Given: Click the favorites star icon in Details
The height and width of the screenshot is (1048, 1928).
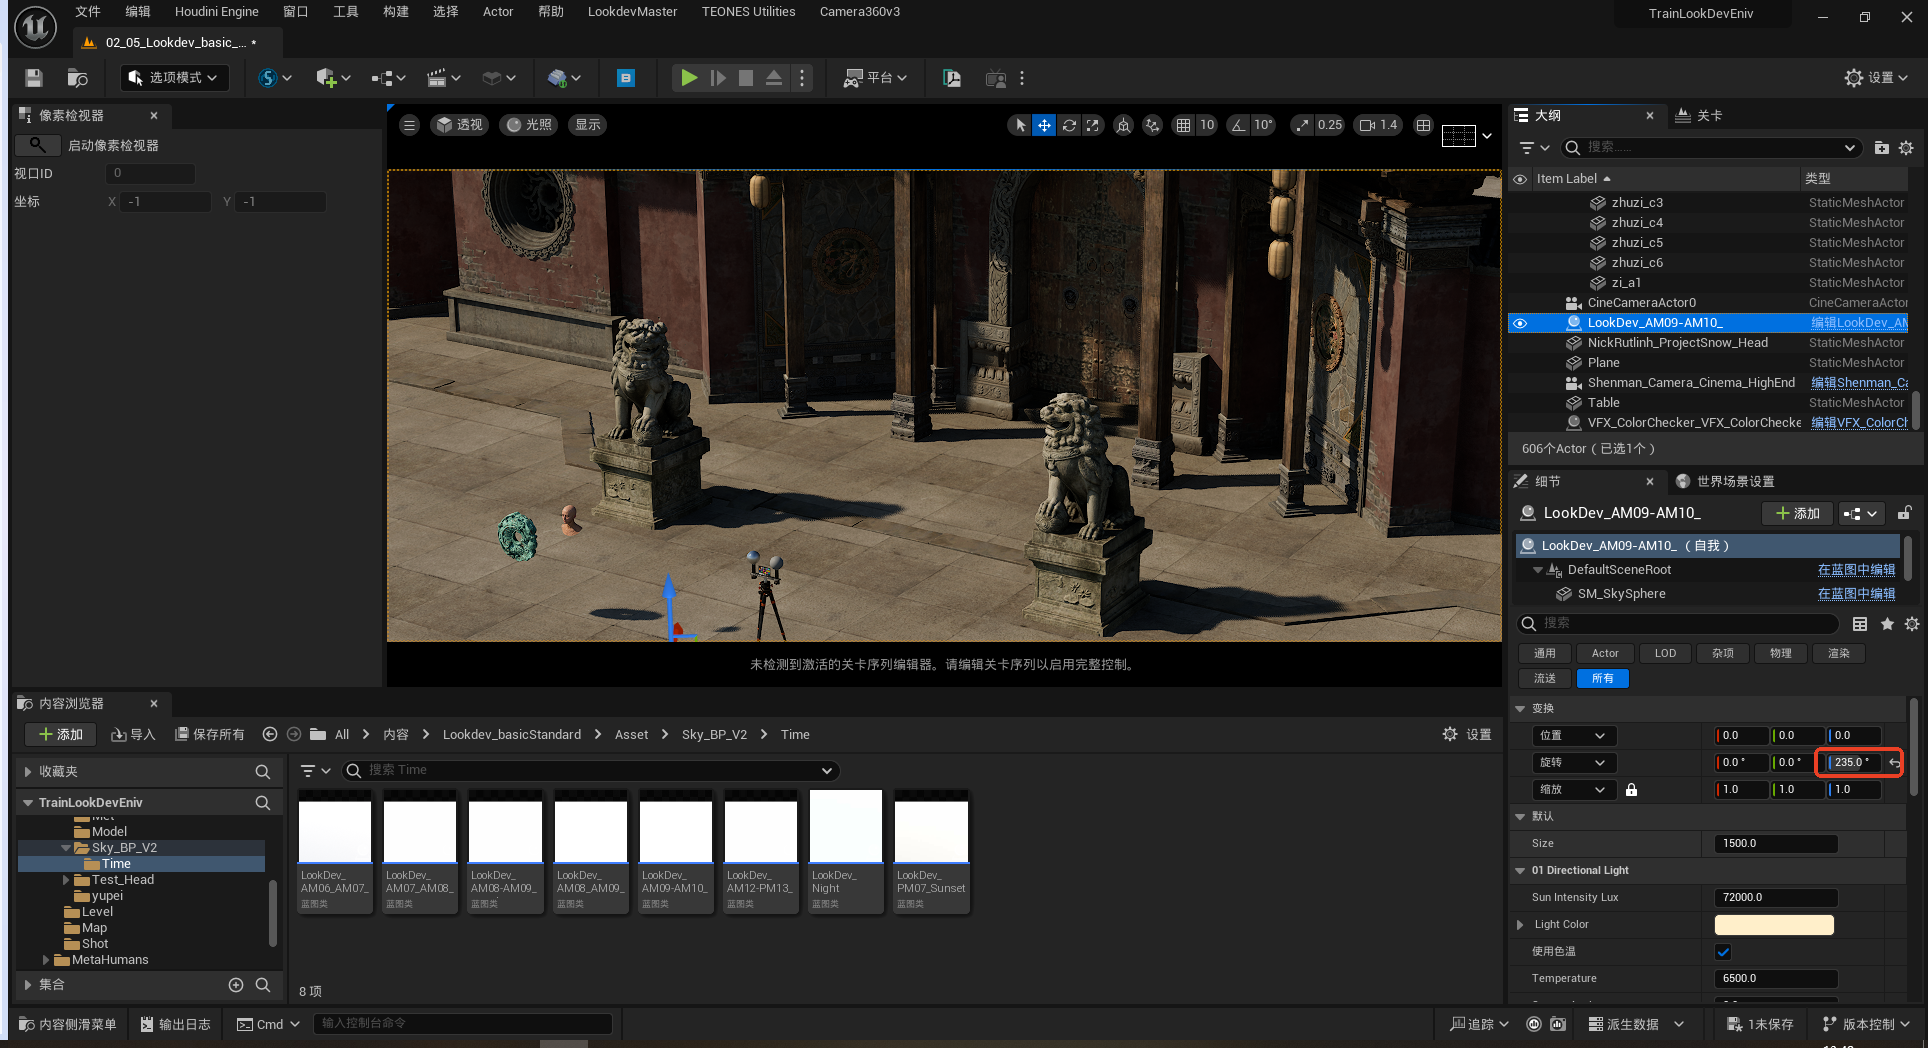Looking at the screenshot, I should [1887, 624].
